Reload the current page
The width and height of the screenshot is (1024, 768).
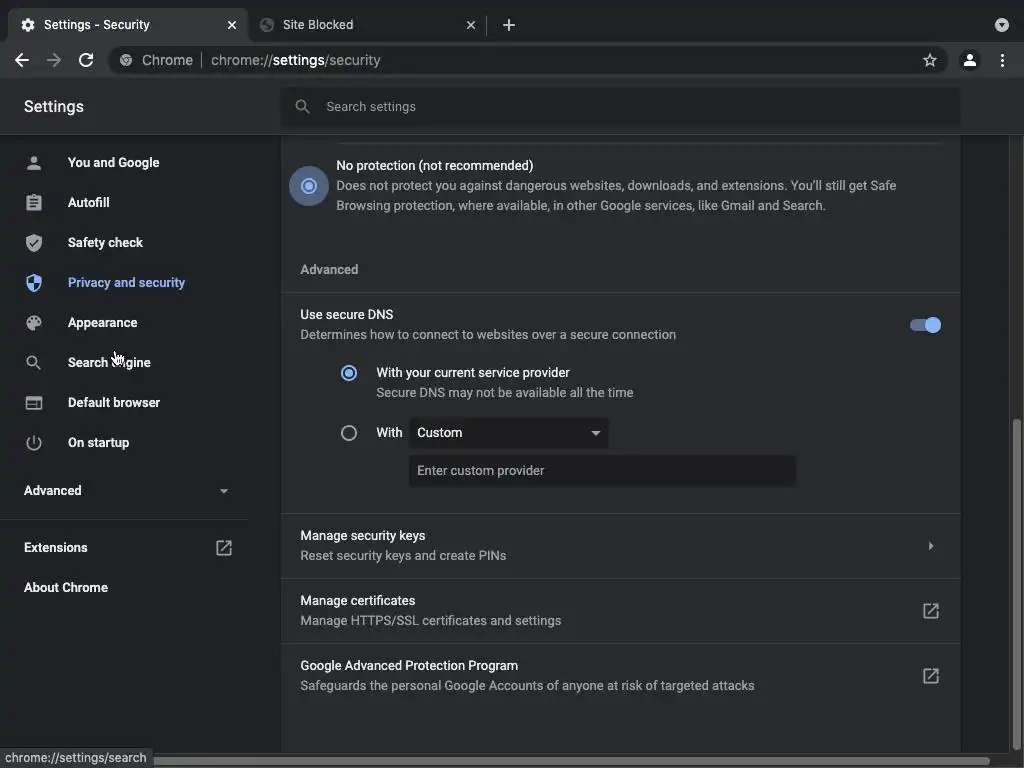pyautogui.click(x=86, y=60)
